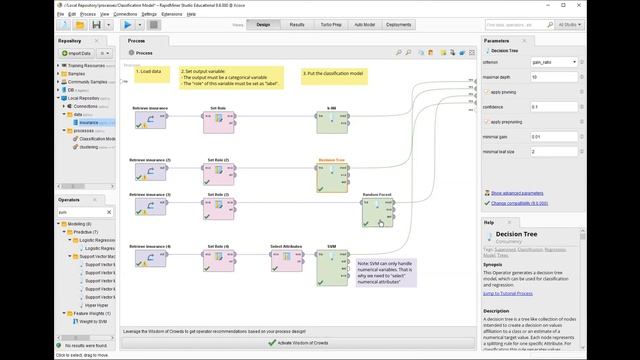Close the Parameters panel tab
Image resolution: width=640 pixels, height=360 pixels.
[x=524, y=41]
